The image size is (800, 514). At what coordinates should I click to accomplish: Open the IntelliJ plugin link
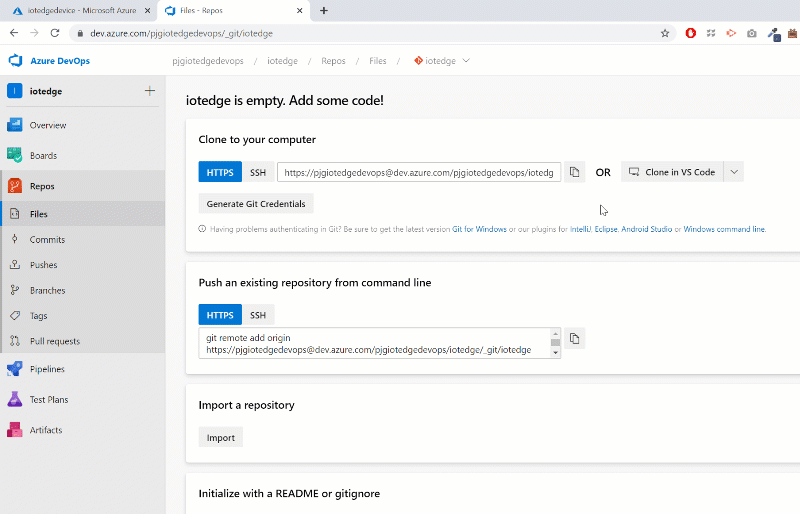(580, 229)
